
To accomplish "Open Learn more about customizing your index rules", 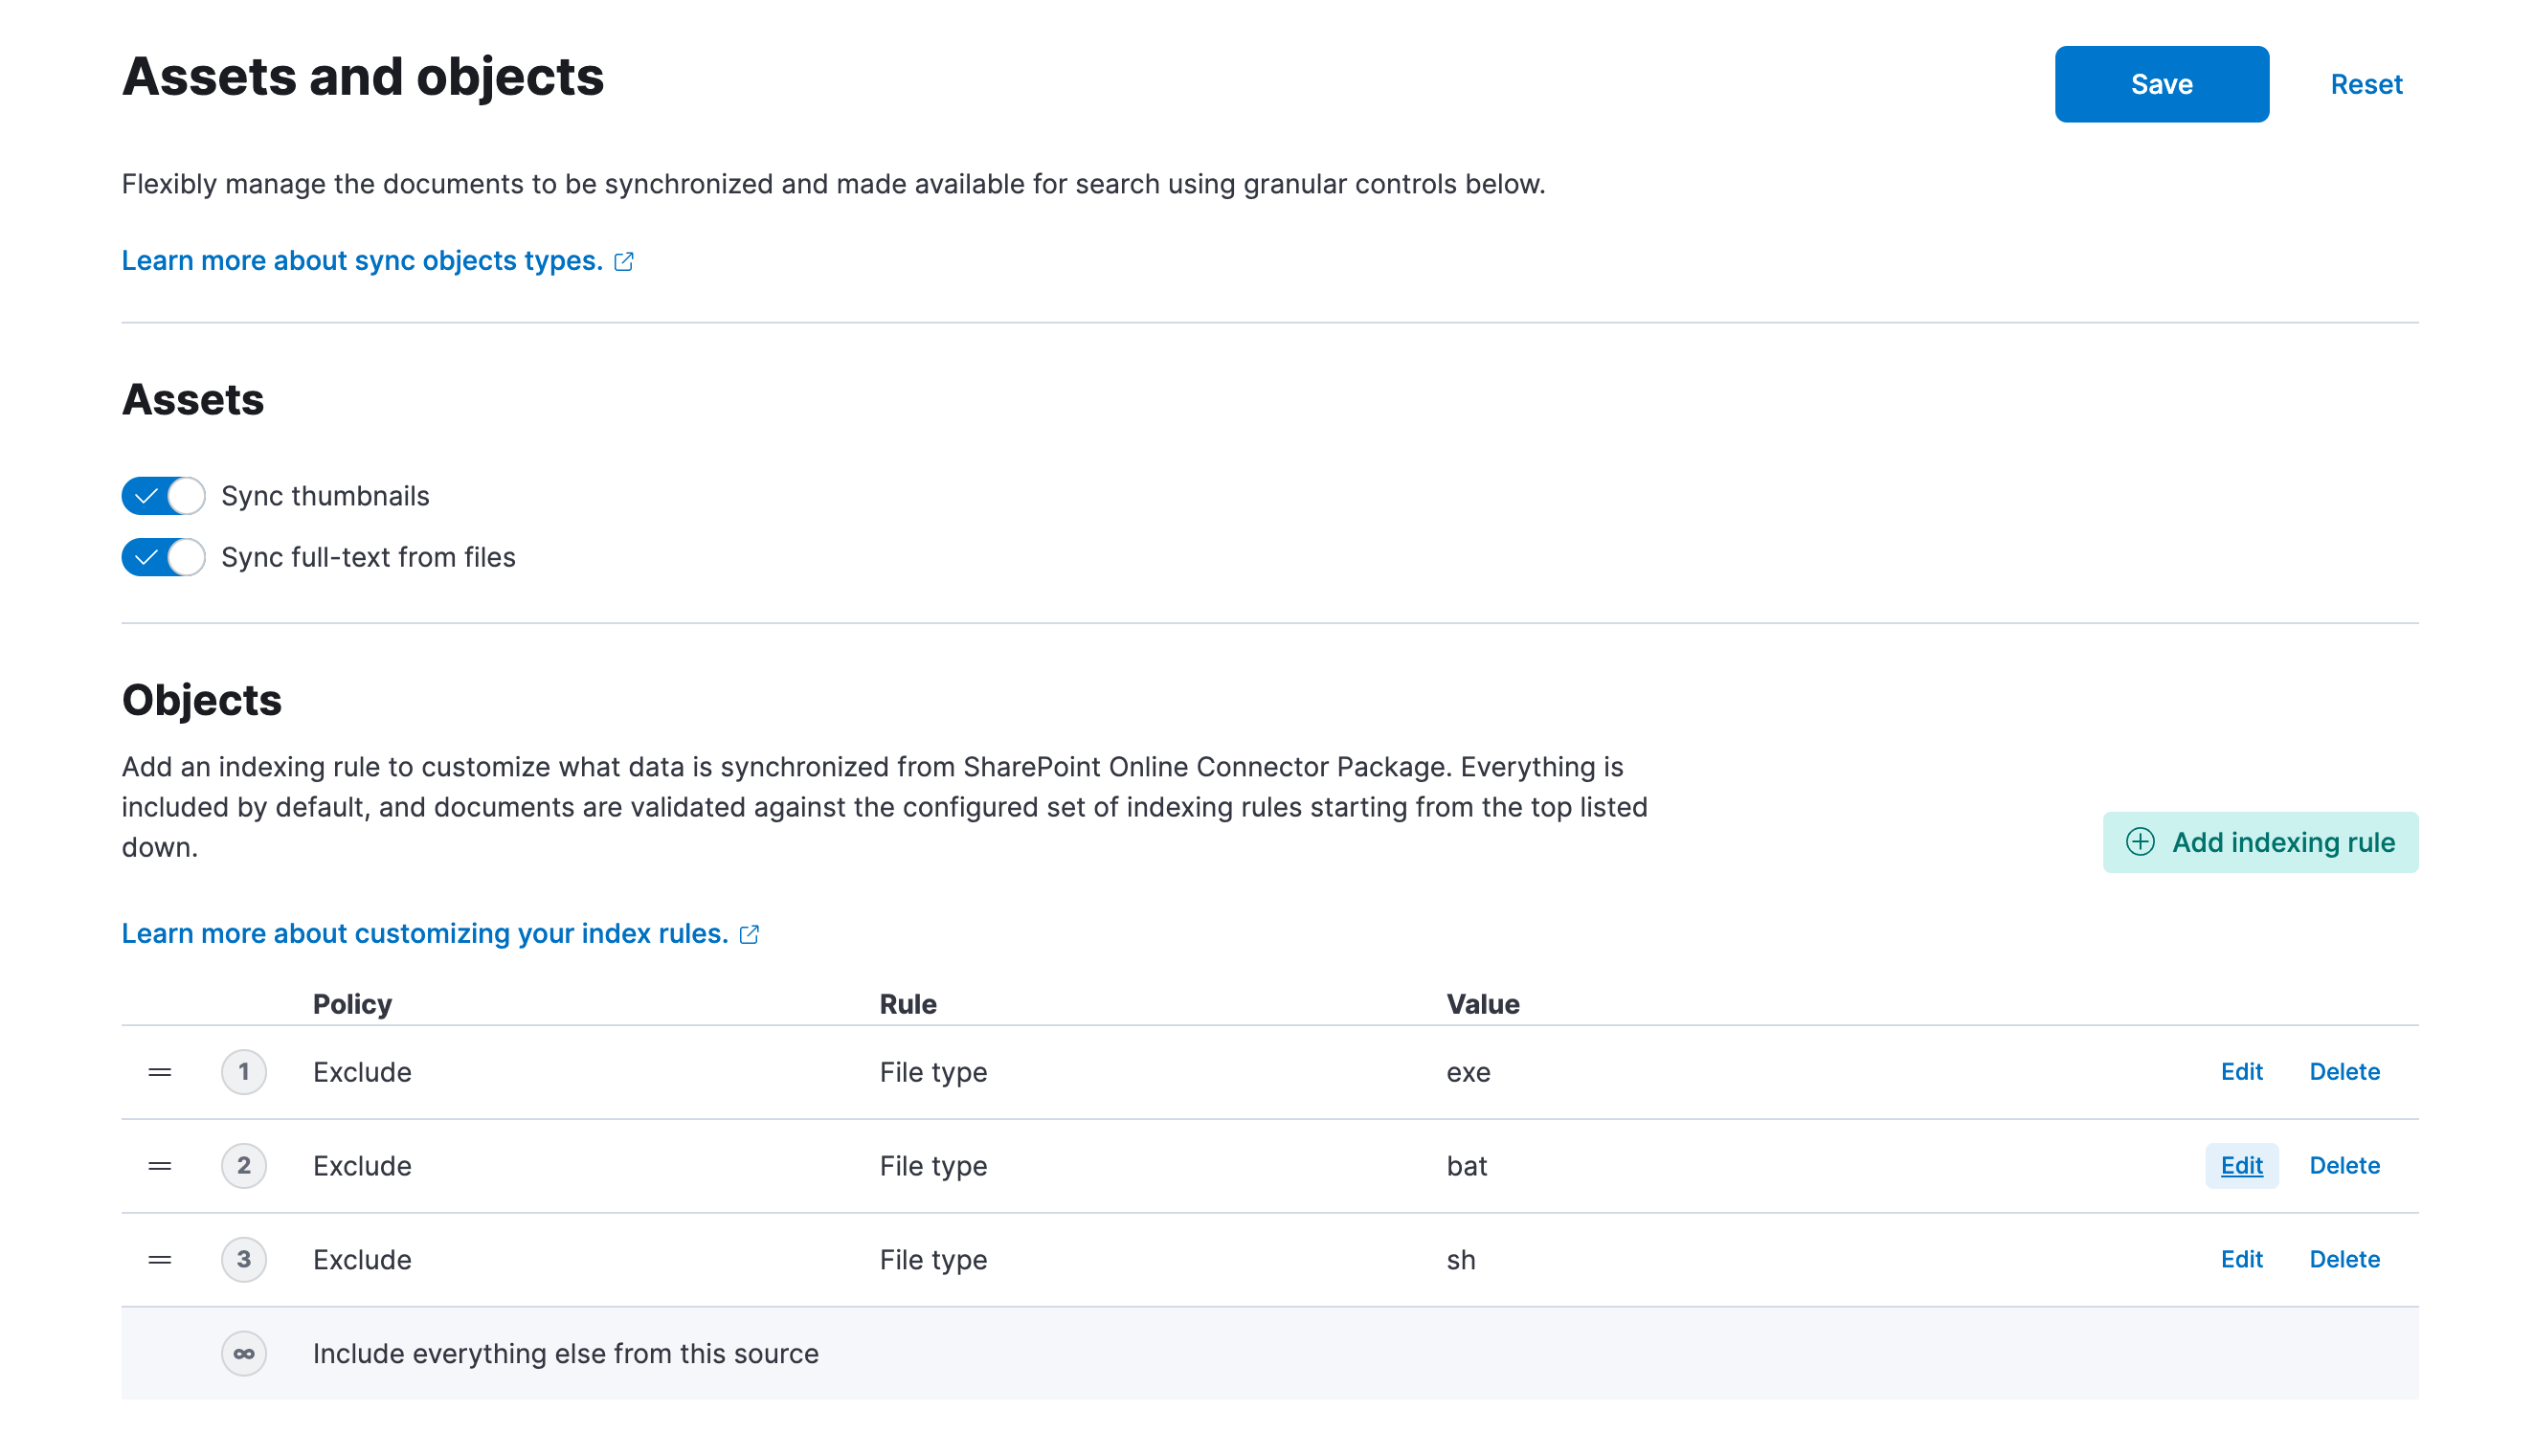I will point(423,933).
